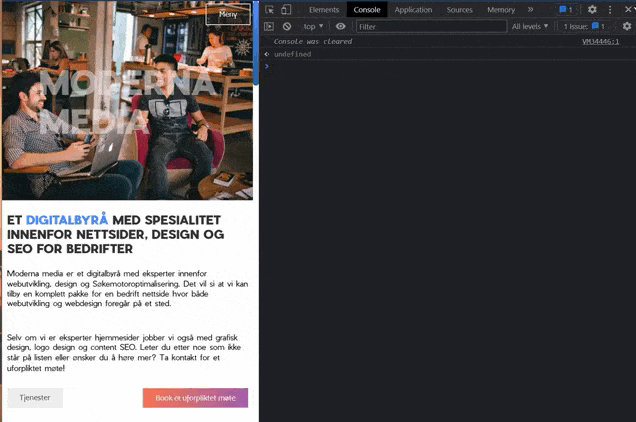The image size is (636, 422).
Task: Open the Meny button on the webpage
Action: (x=228, y=14)
